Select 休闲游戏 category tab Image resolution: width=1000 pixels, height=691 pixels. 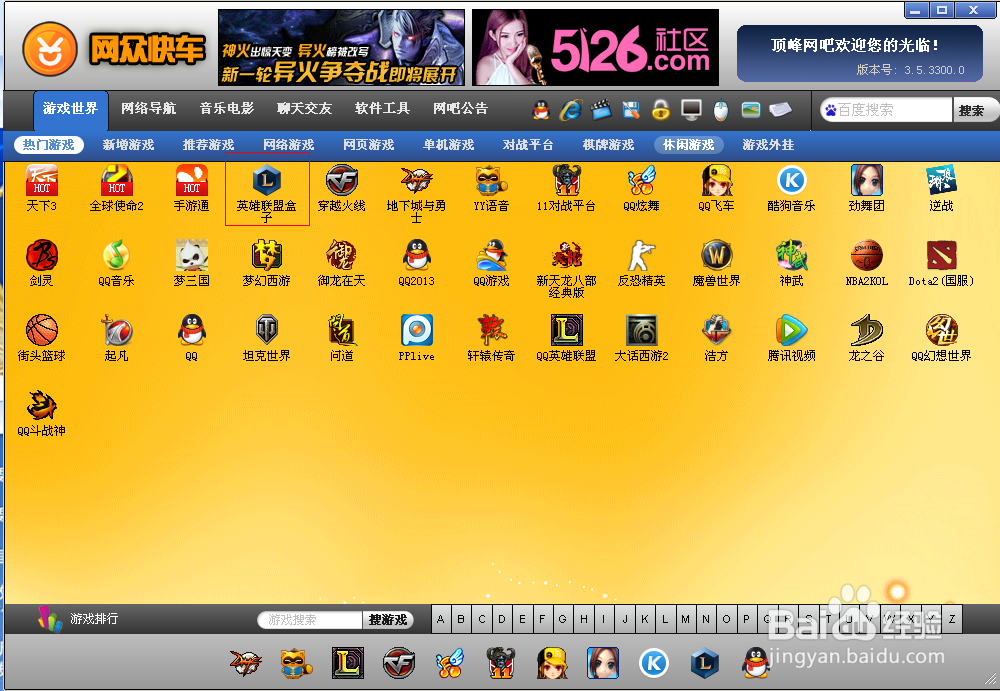click(688, 145)
